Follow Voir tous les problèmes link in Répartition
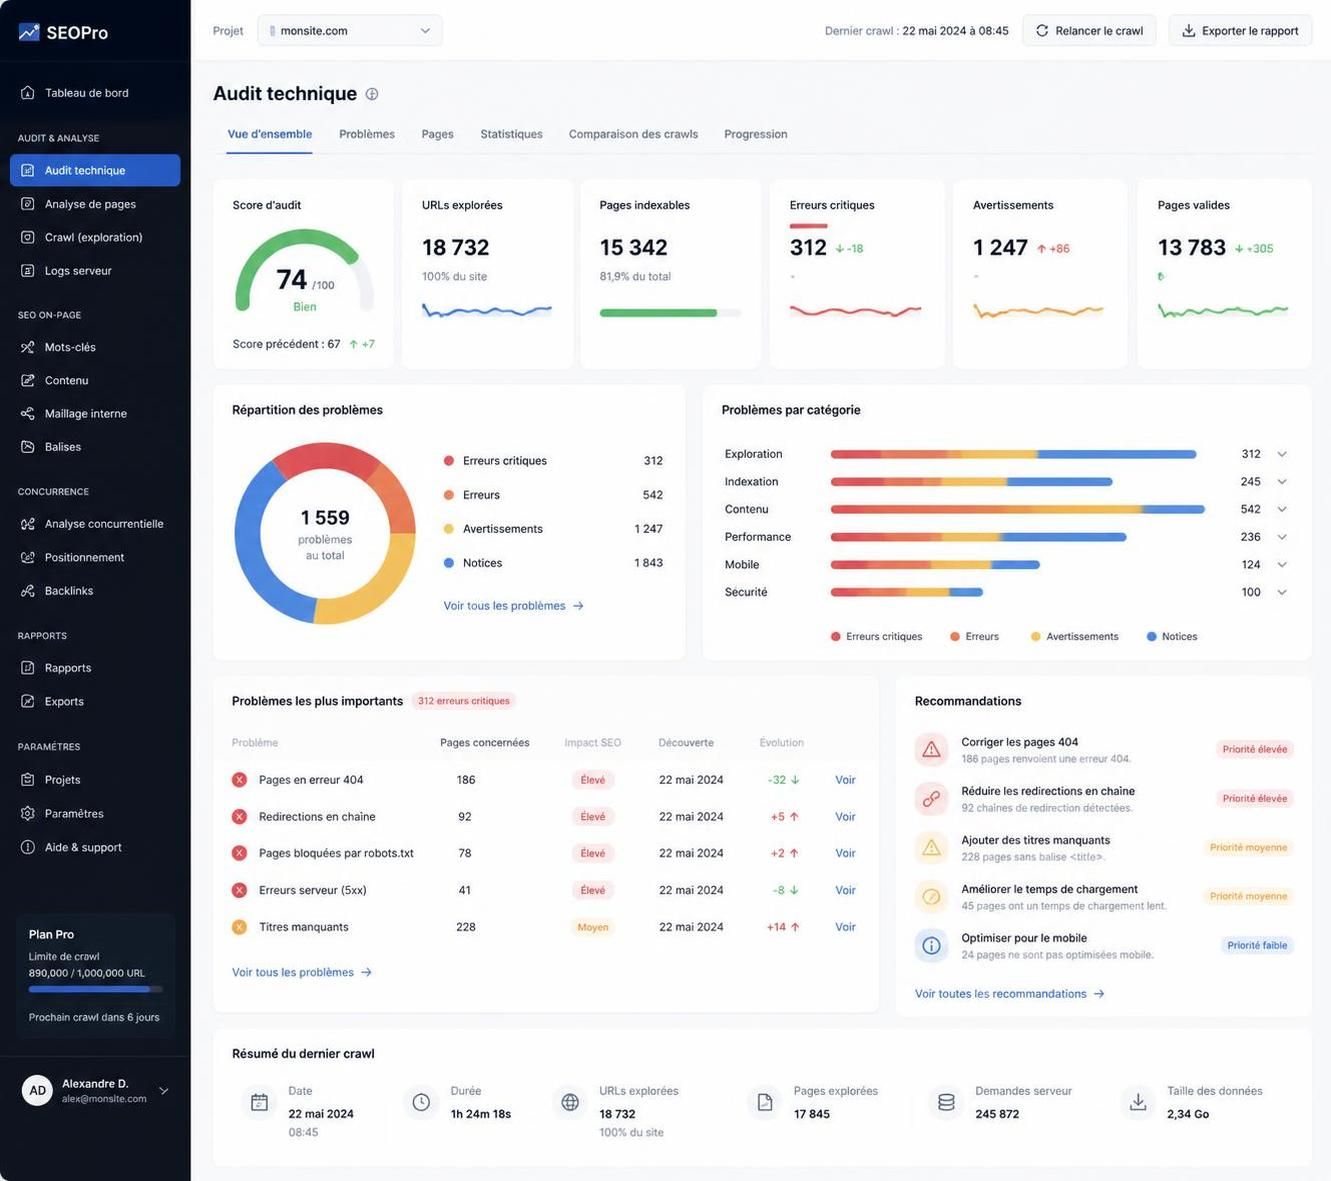 (513, 606)
